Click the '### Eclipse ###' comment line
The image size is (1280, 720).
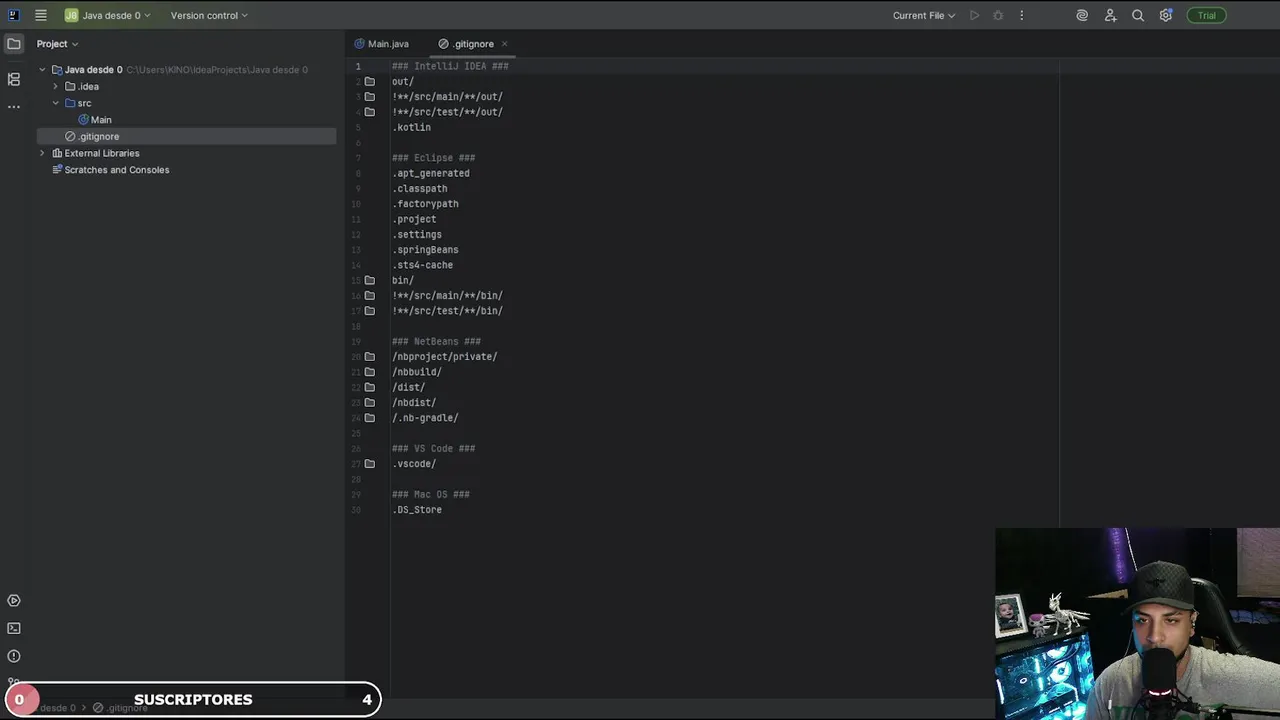tap(433, 158)
